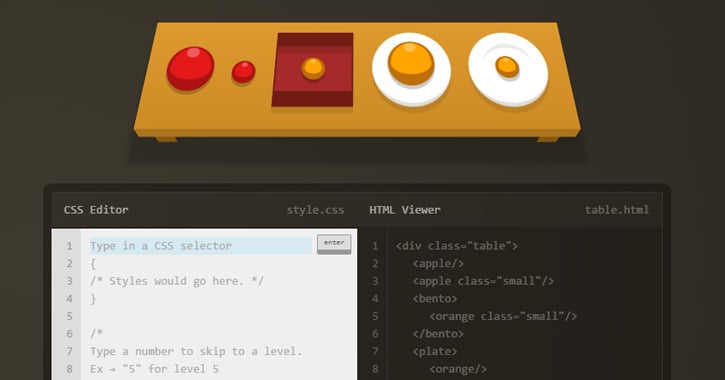725x380 pixels.
Task: Click the 'Styles would go here' comment line
Action: 177,281
